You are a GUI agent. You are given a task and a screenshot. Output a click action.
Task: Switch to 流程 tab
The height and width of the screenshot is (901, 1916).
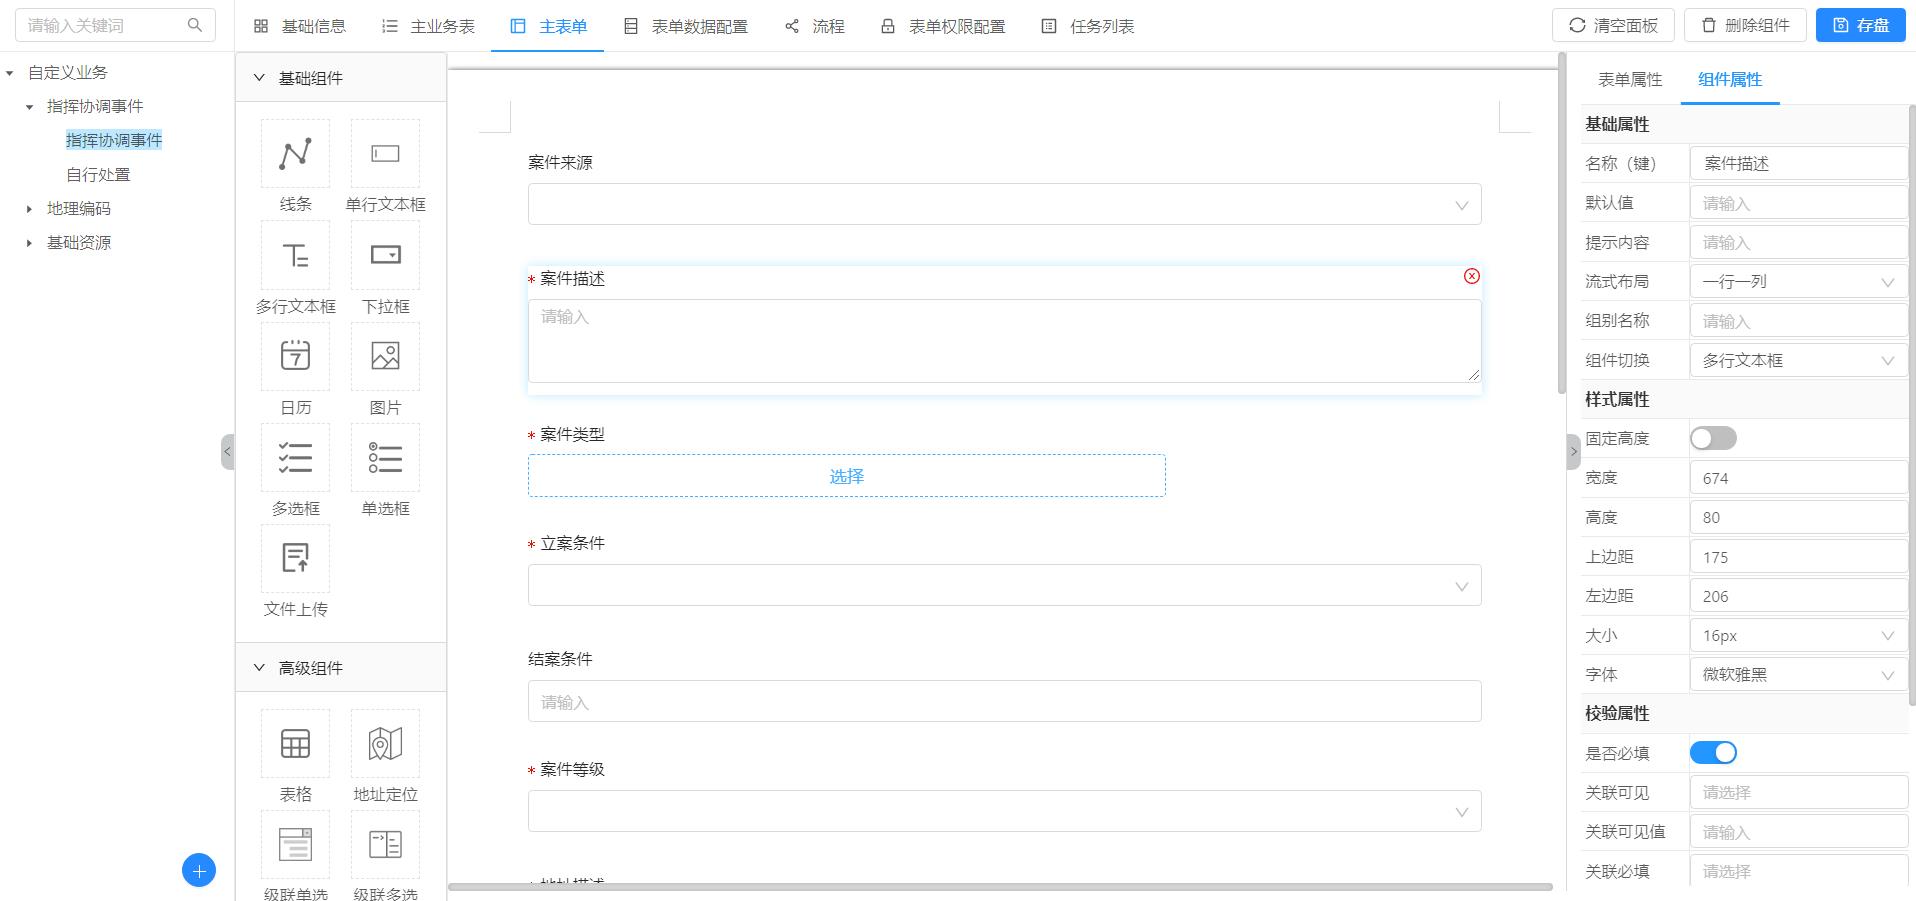pyautogui.click(x=814, y=26)
